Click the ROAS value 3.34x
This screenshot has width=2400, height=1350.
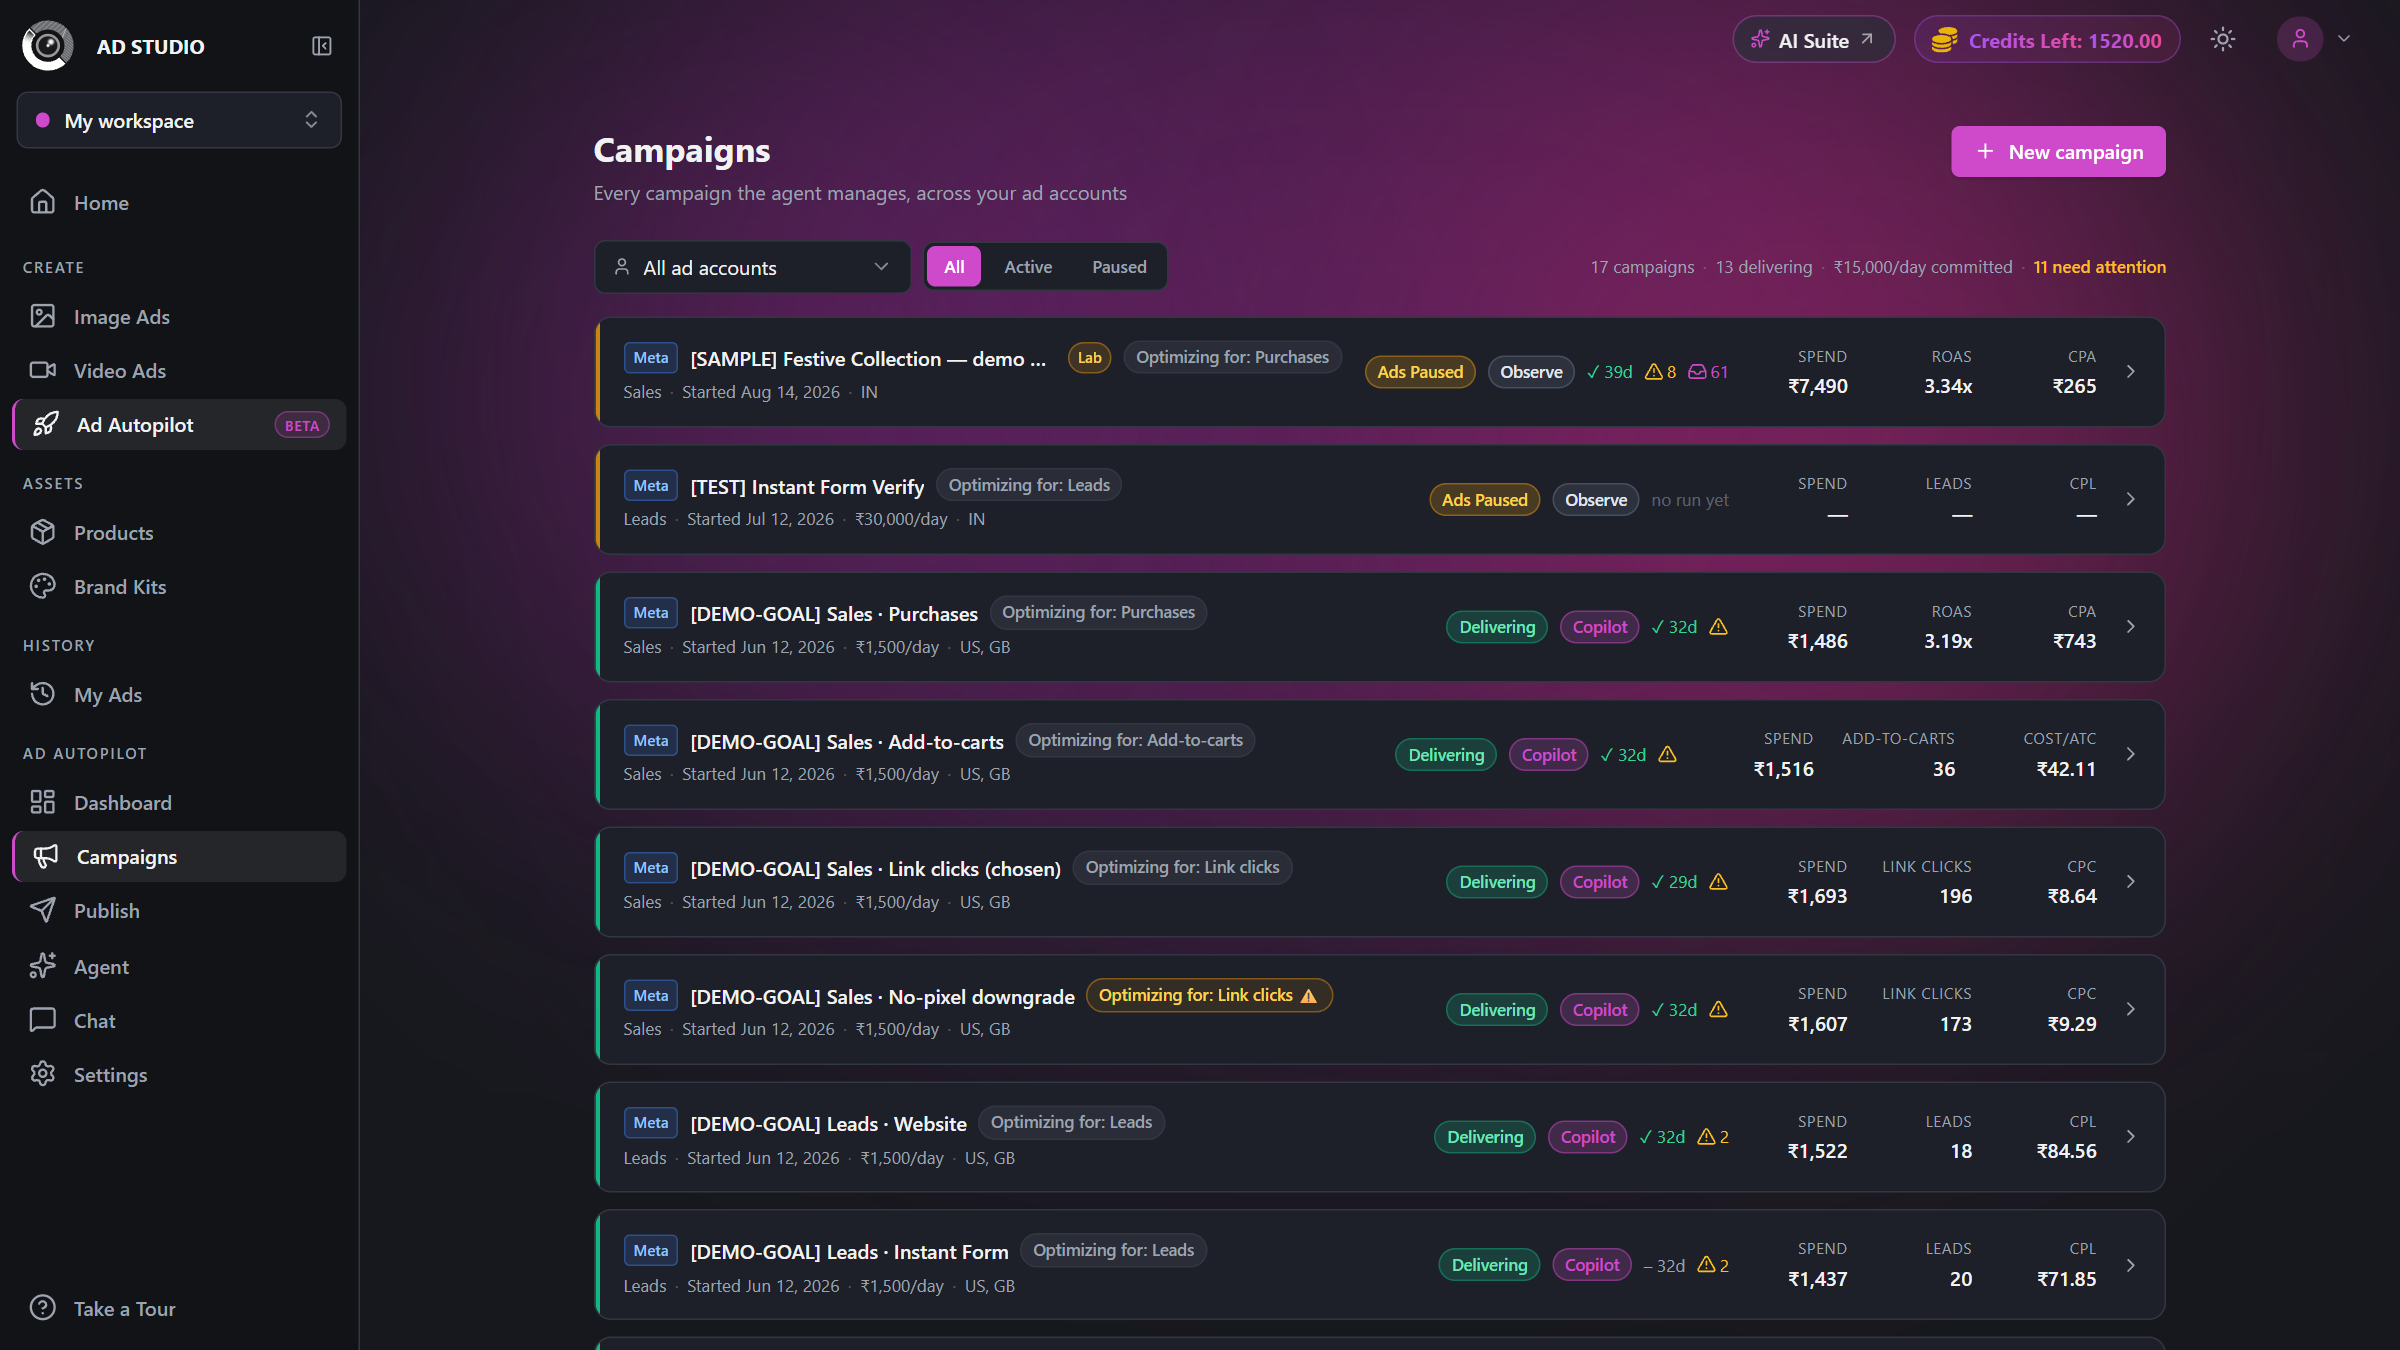[1948, 386]
